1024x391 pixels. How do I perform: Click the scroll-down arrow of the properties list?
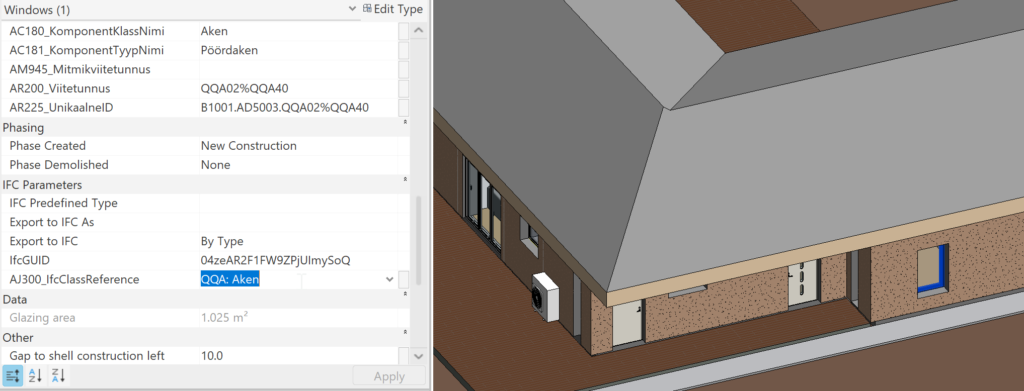419,356
